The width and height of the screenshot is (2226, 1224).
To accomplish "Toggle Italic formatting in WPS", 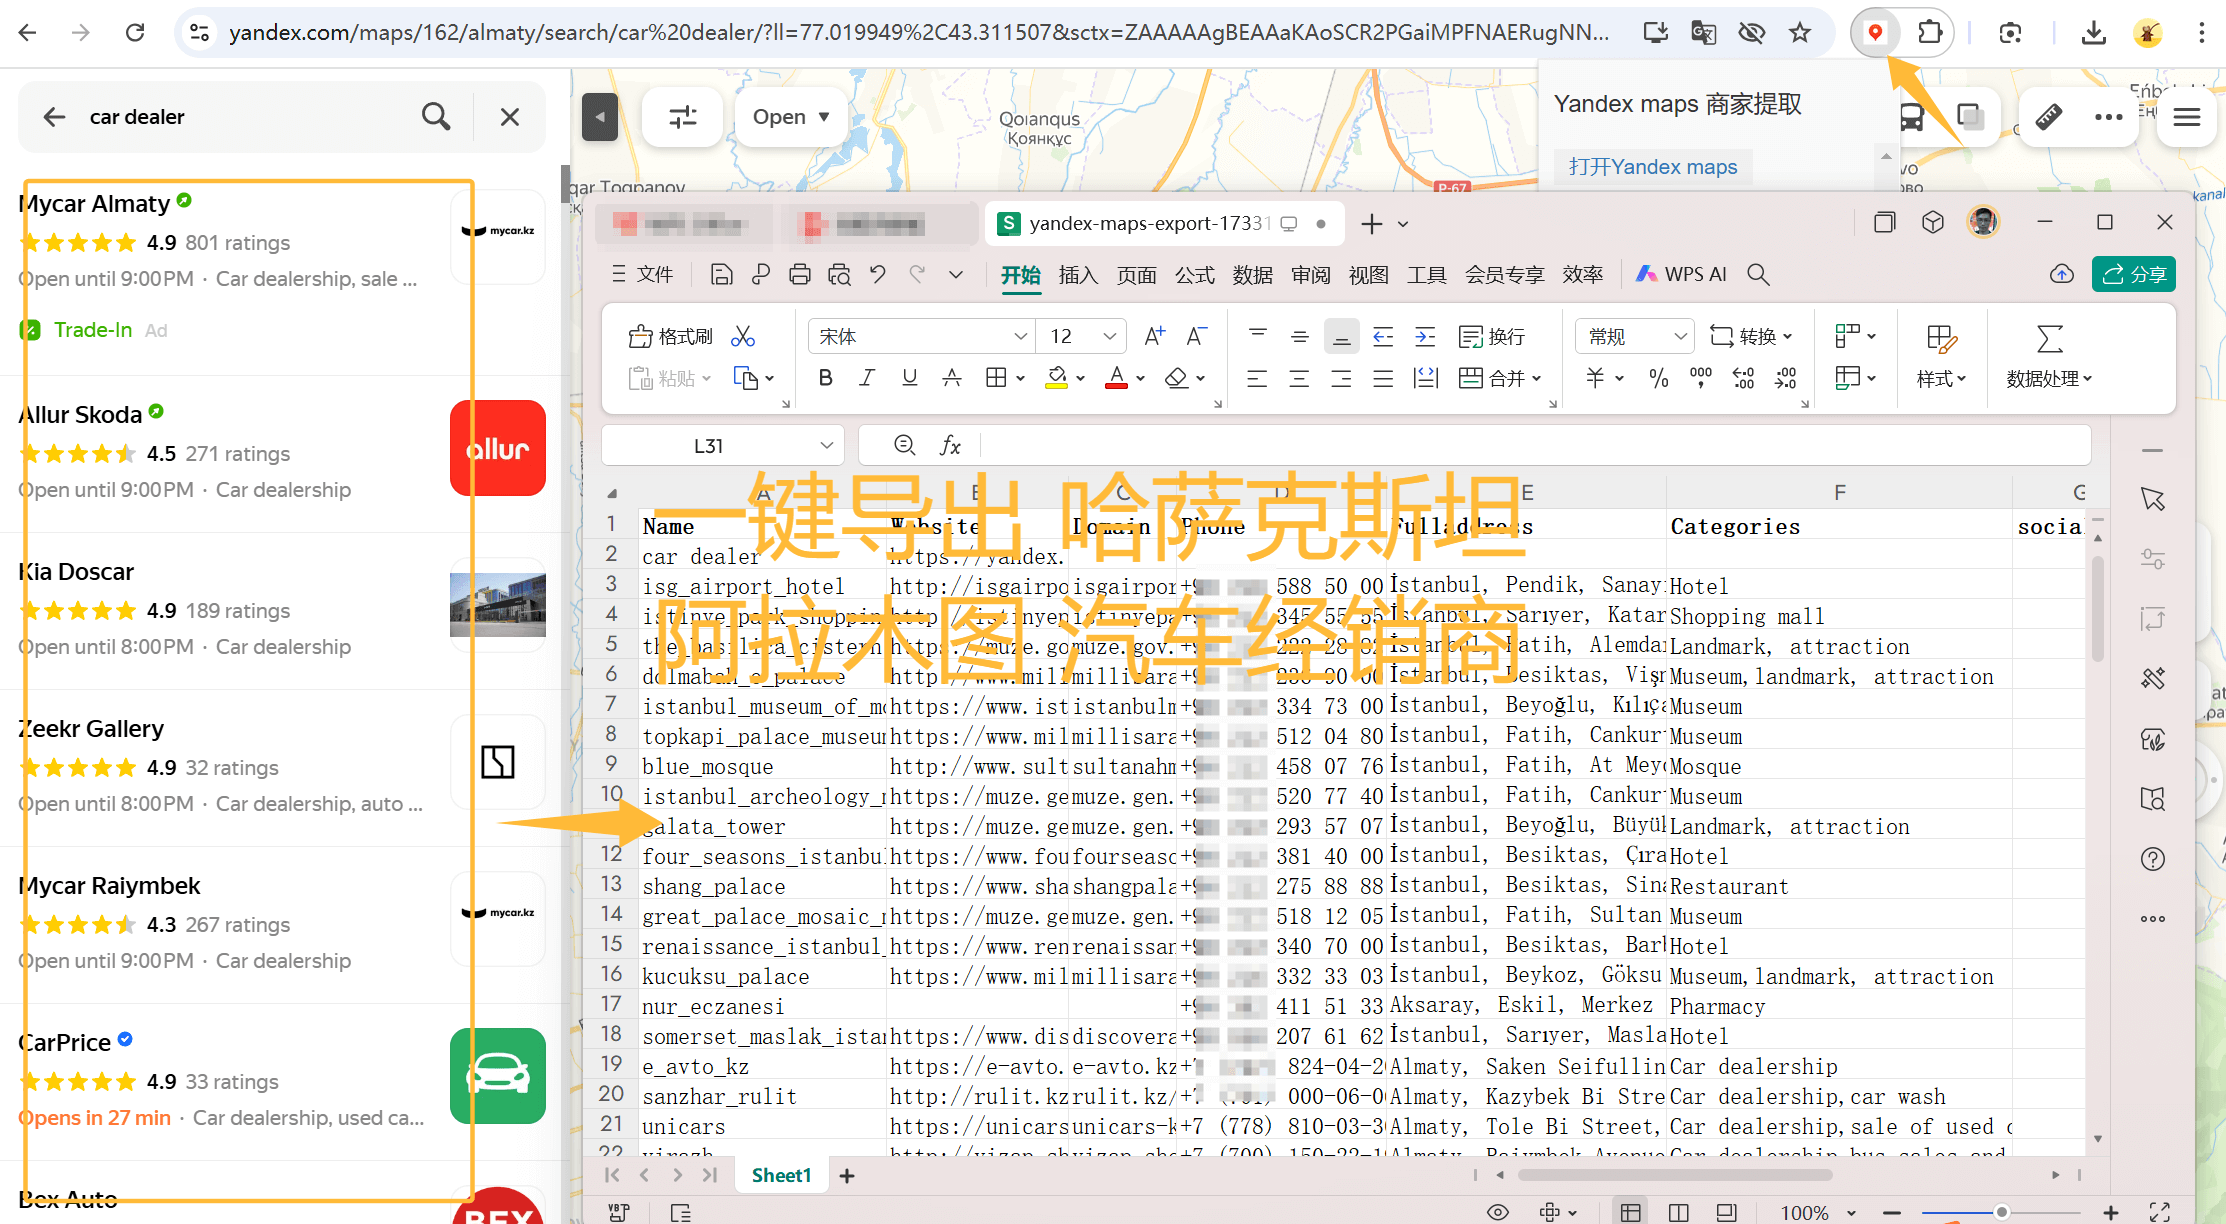I will point(867,378).
